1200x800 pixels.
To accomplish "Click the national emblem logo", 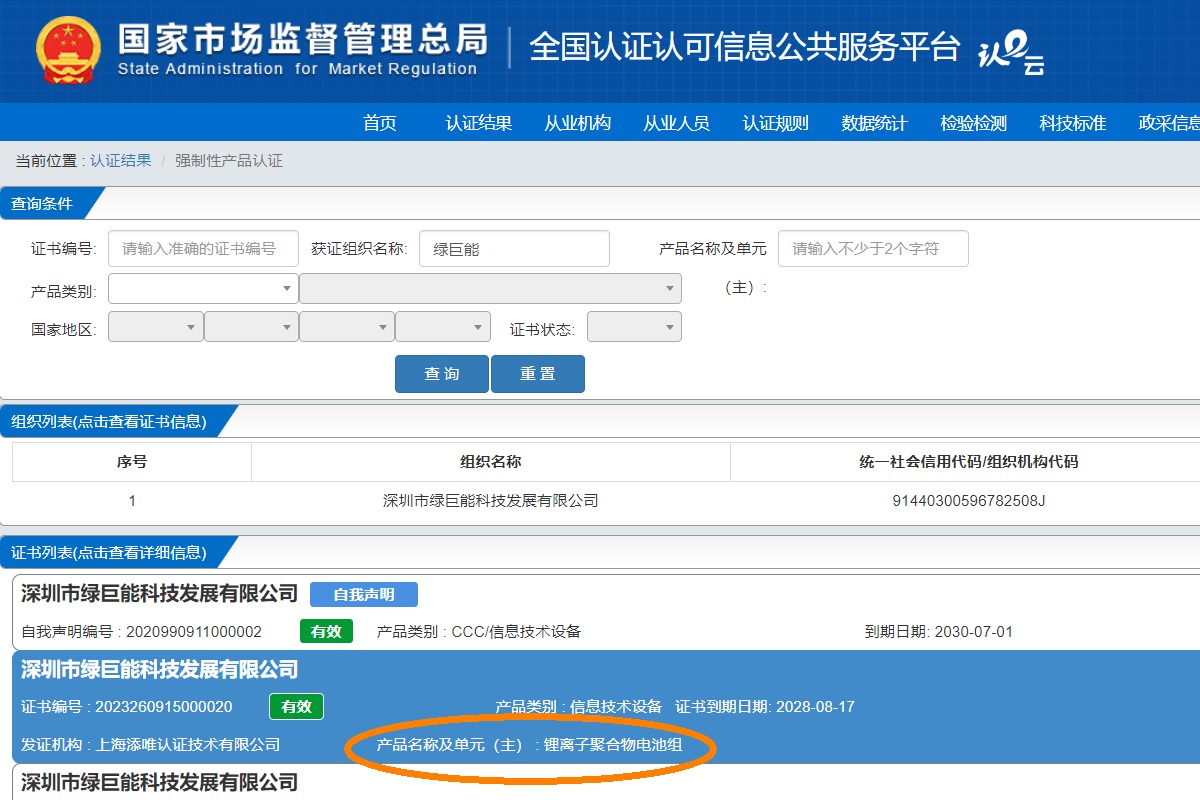I will point(68,50).
